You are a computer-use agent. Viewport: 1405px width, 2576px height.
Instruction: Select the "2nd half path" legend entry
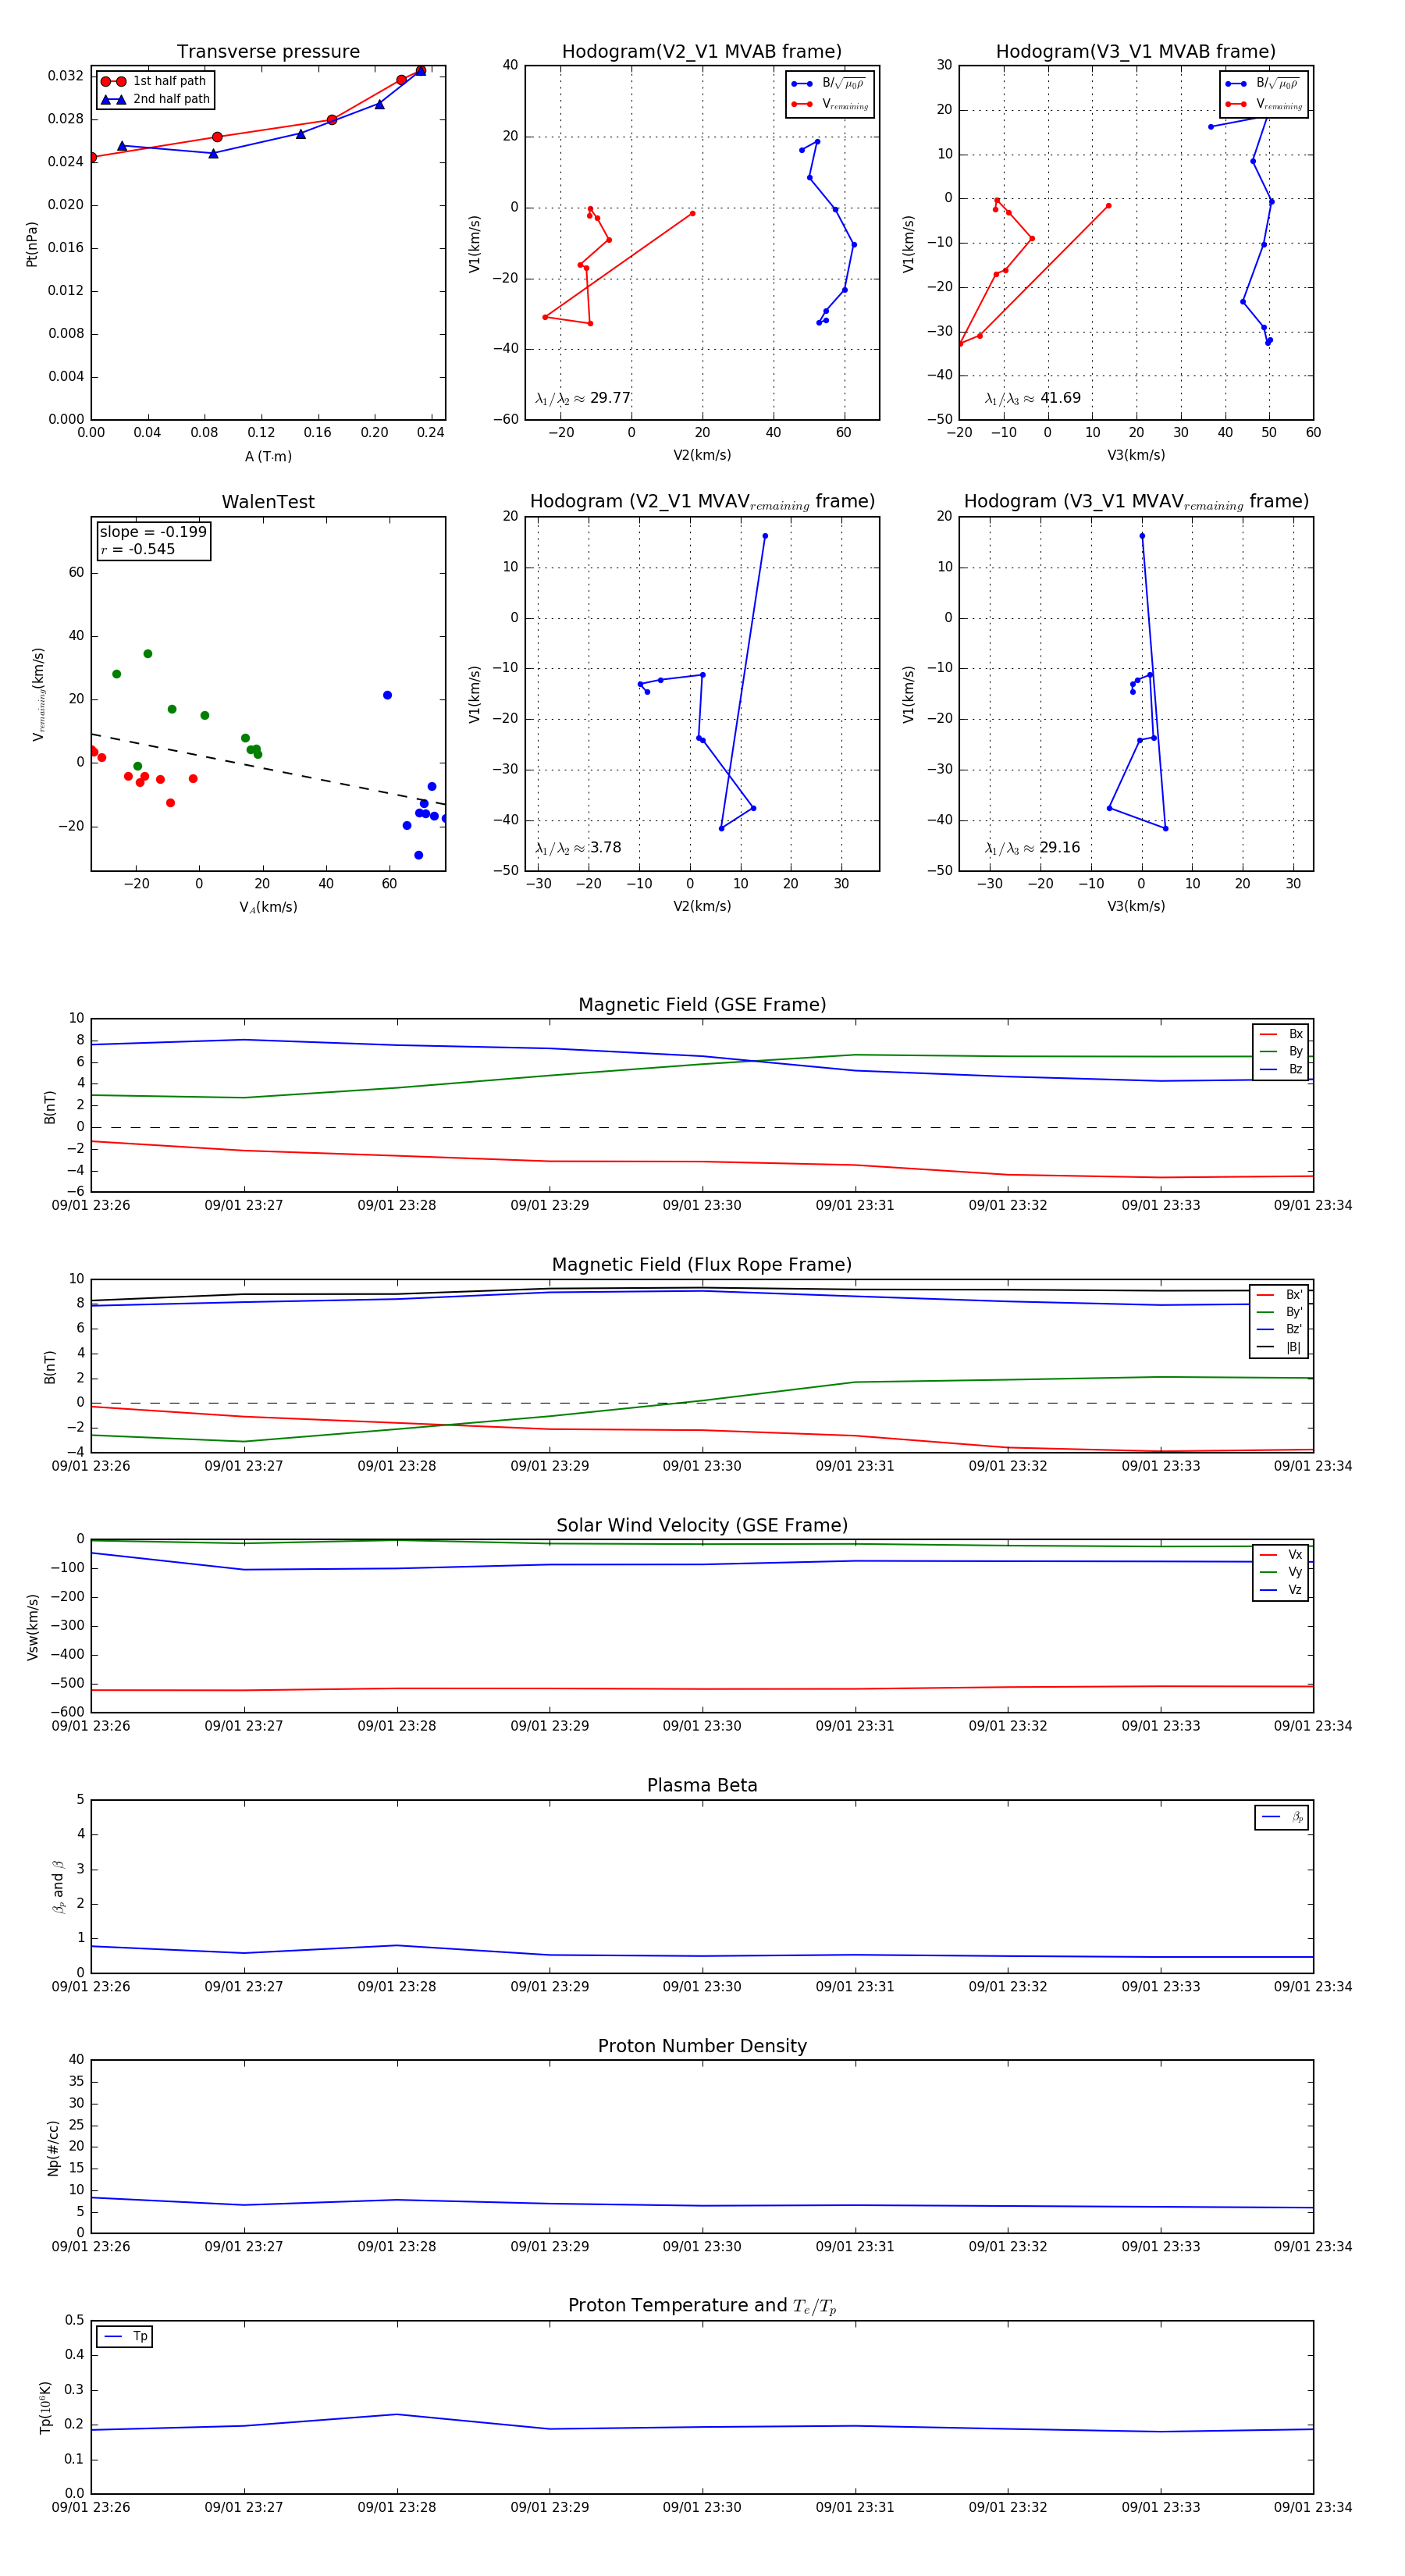pos(156,99)
